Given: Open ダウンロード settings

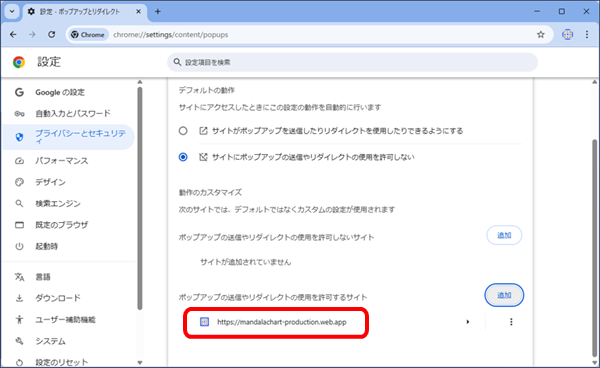Looking at the screenshot, I should pos(69,298).
